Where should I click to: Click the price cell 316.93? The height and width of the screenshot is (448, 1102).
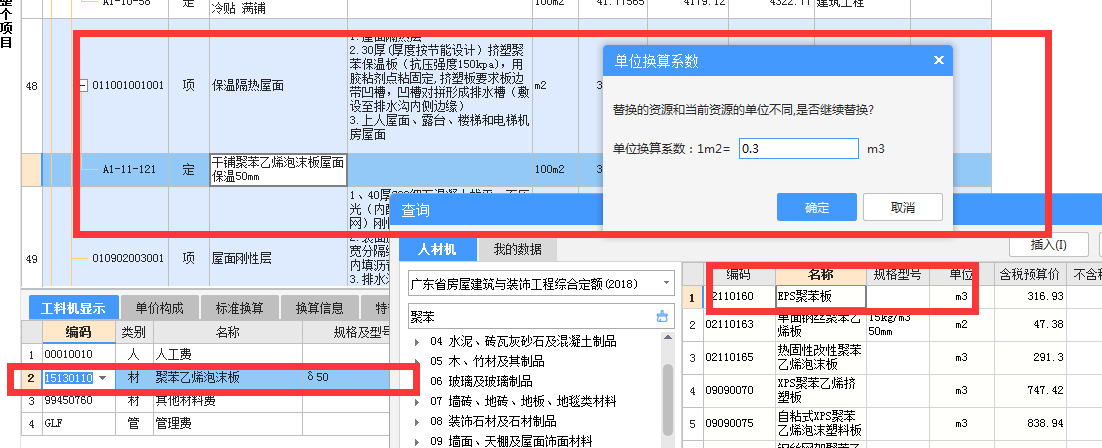1030,297
